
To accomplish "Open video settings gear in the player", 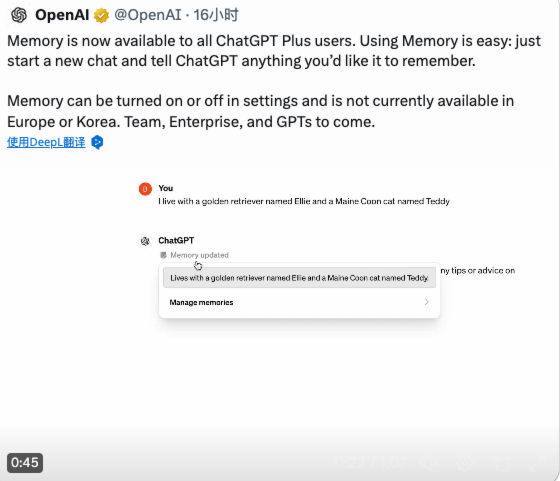I will tap(465, 464).
